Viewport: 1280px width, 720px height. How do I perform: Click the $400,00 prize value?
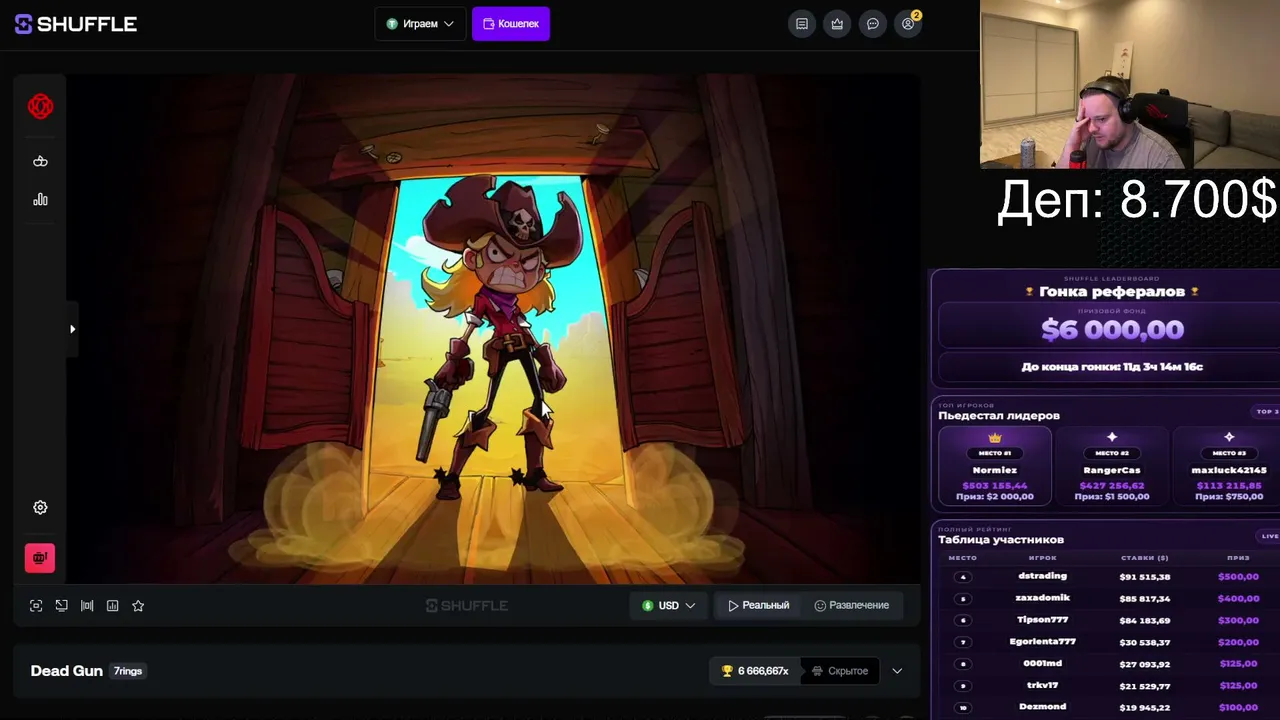coord(1238,599)
